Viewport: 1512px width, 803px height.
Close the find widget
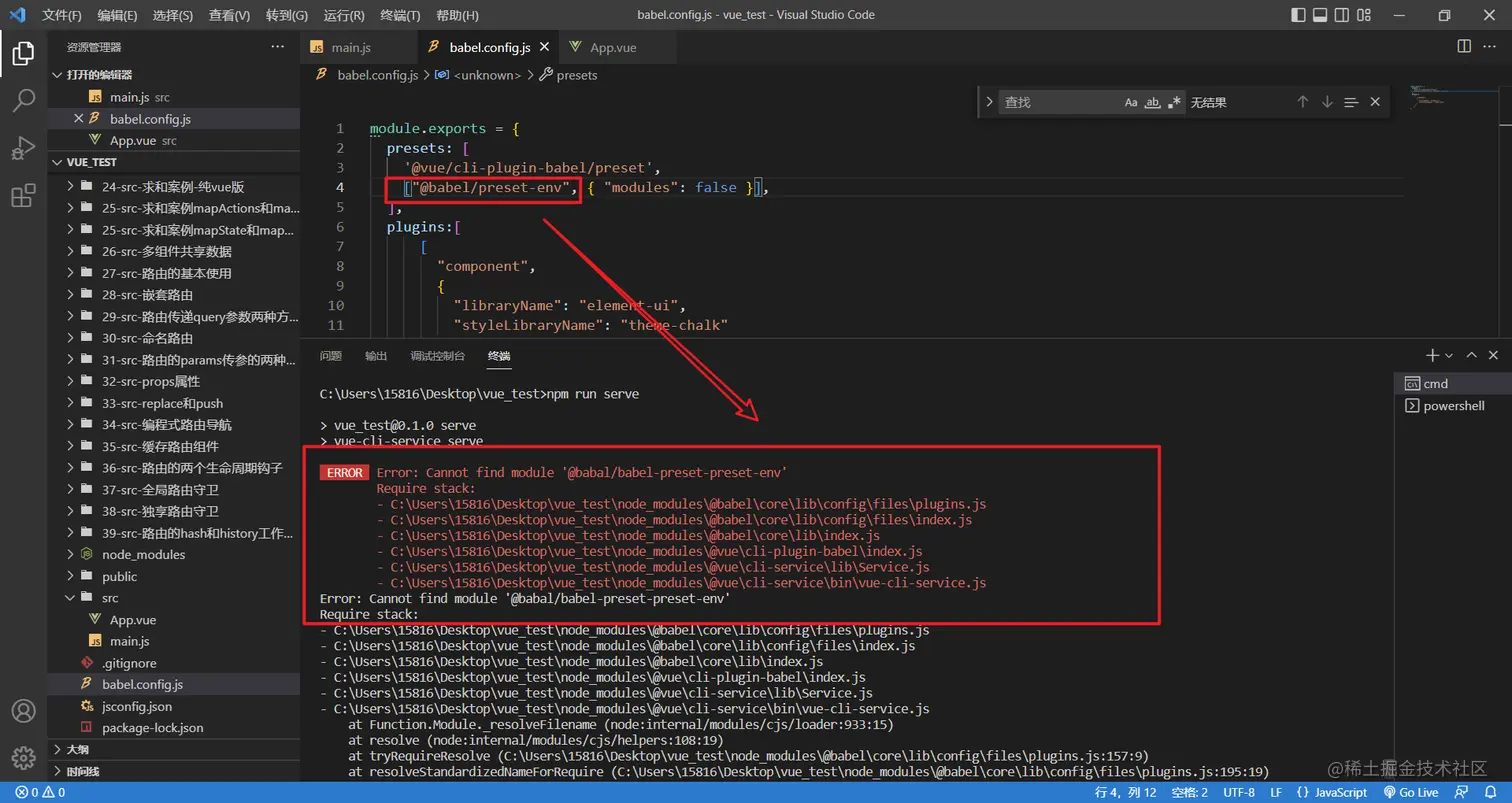1375,102
